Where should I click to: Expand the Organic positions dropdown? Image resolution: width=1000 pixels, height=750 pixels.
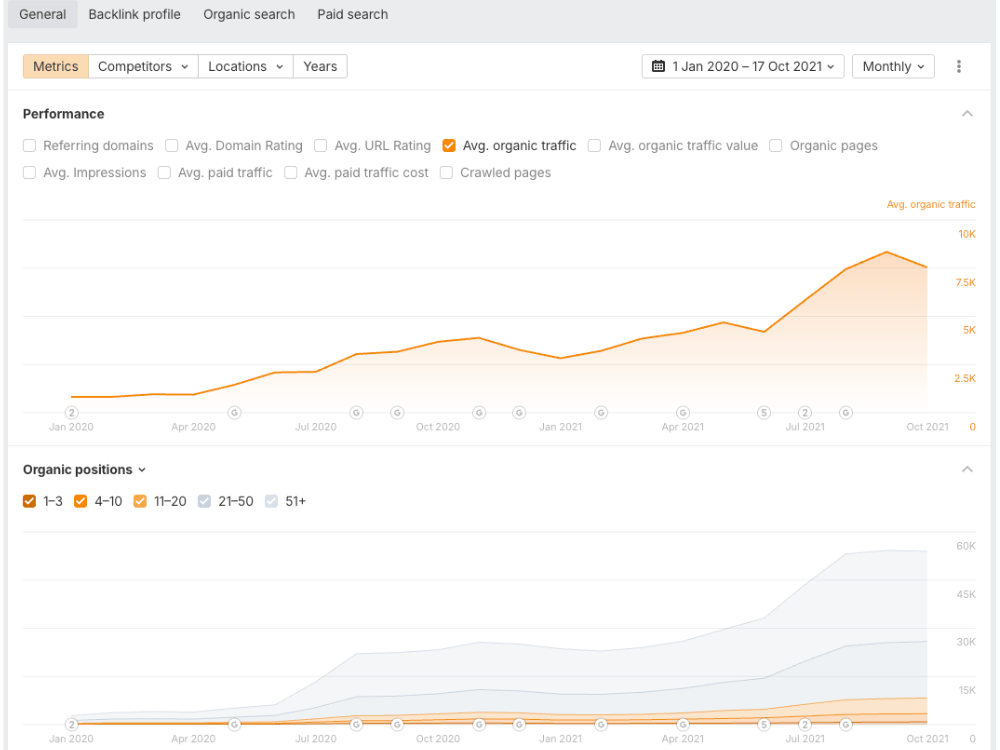tap(143, 469)
